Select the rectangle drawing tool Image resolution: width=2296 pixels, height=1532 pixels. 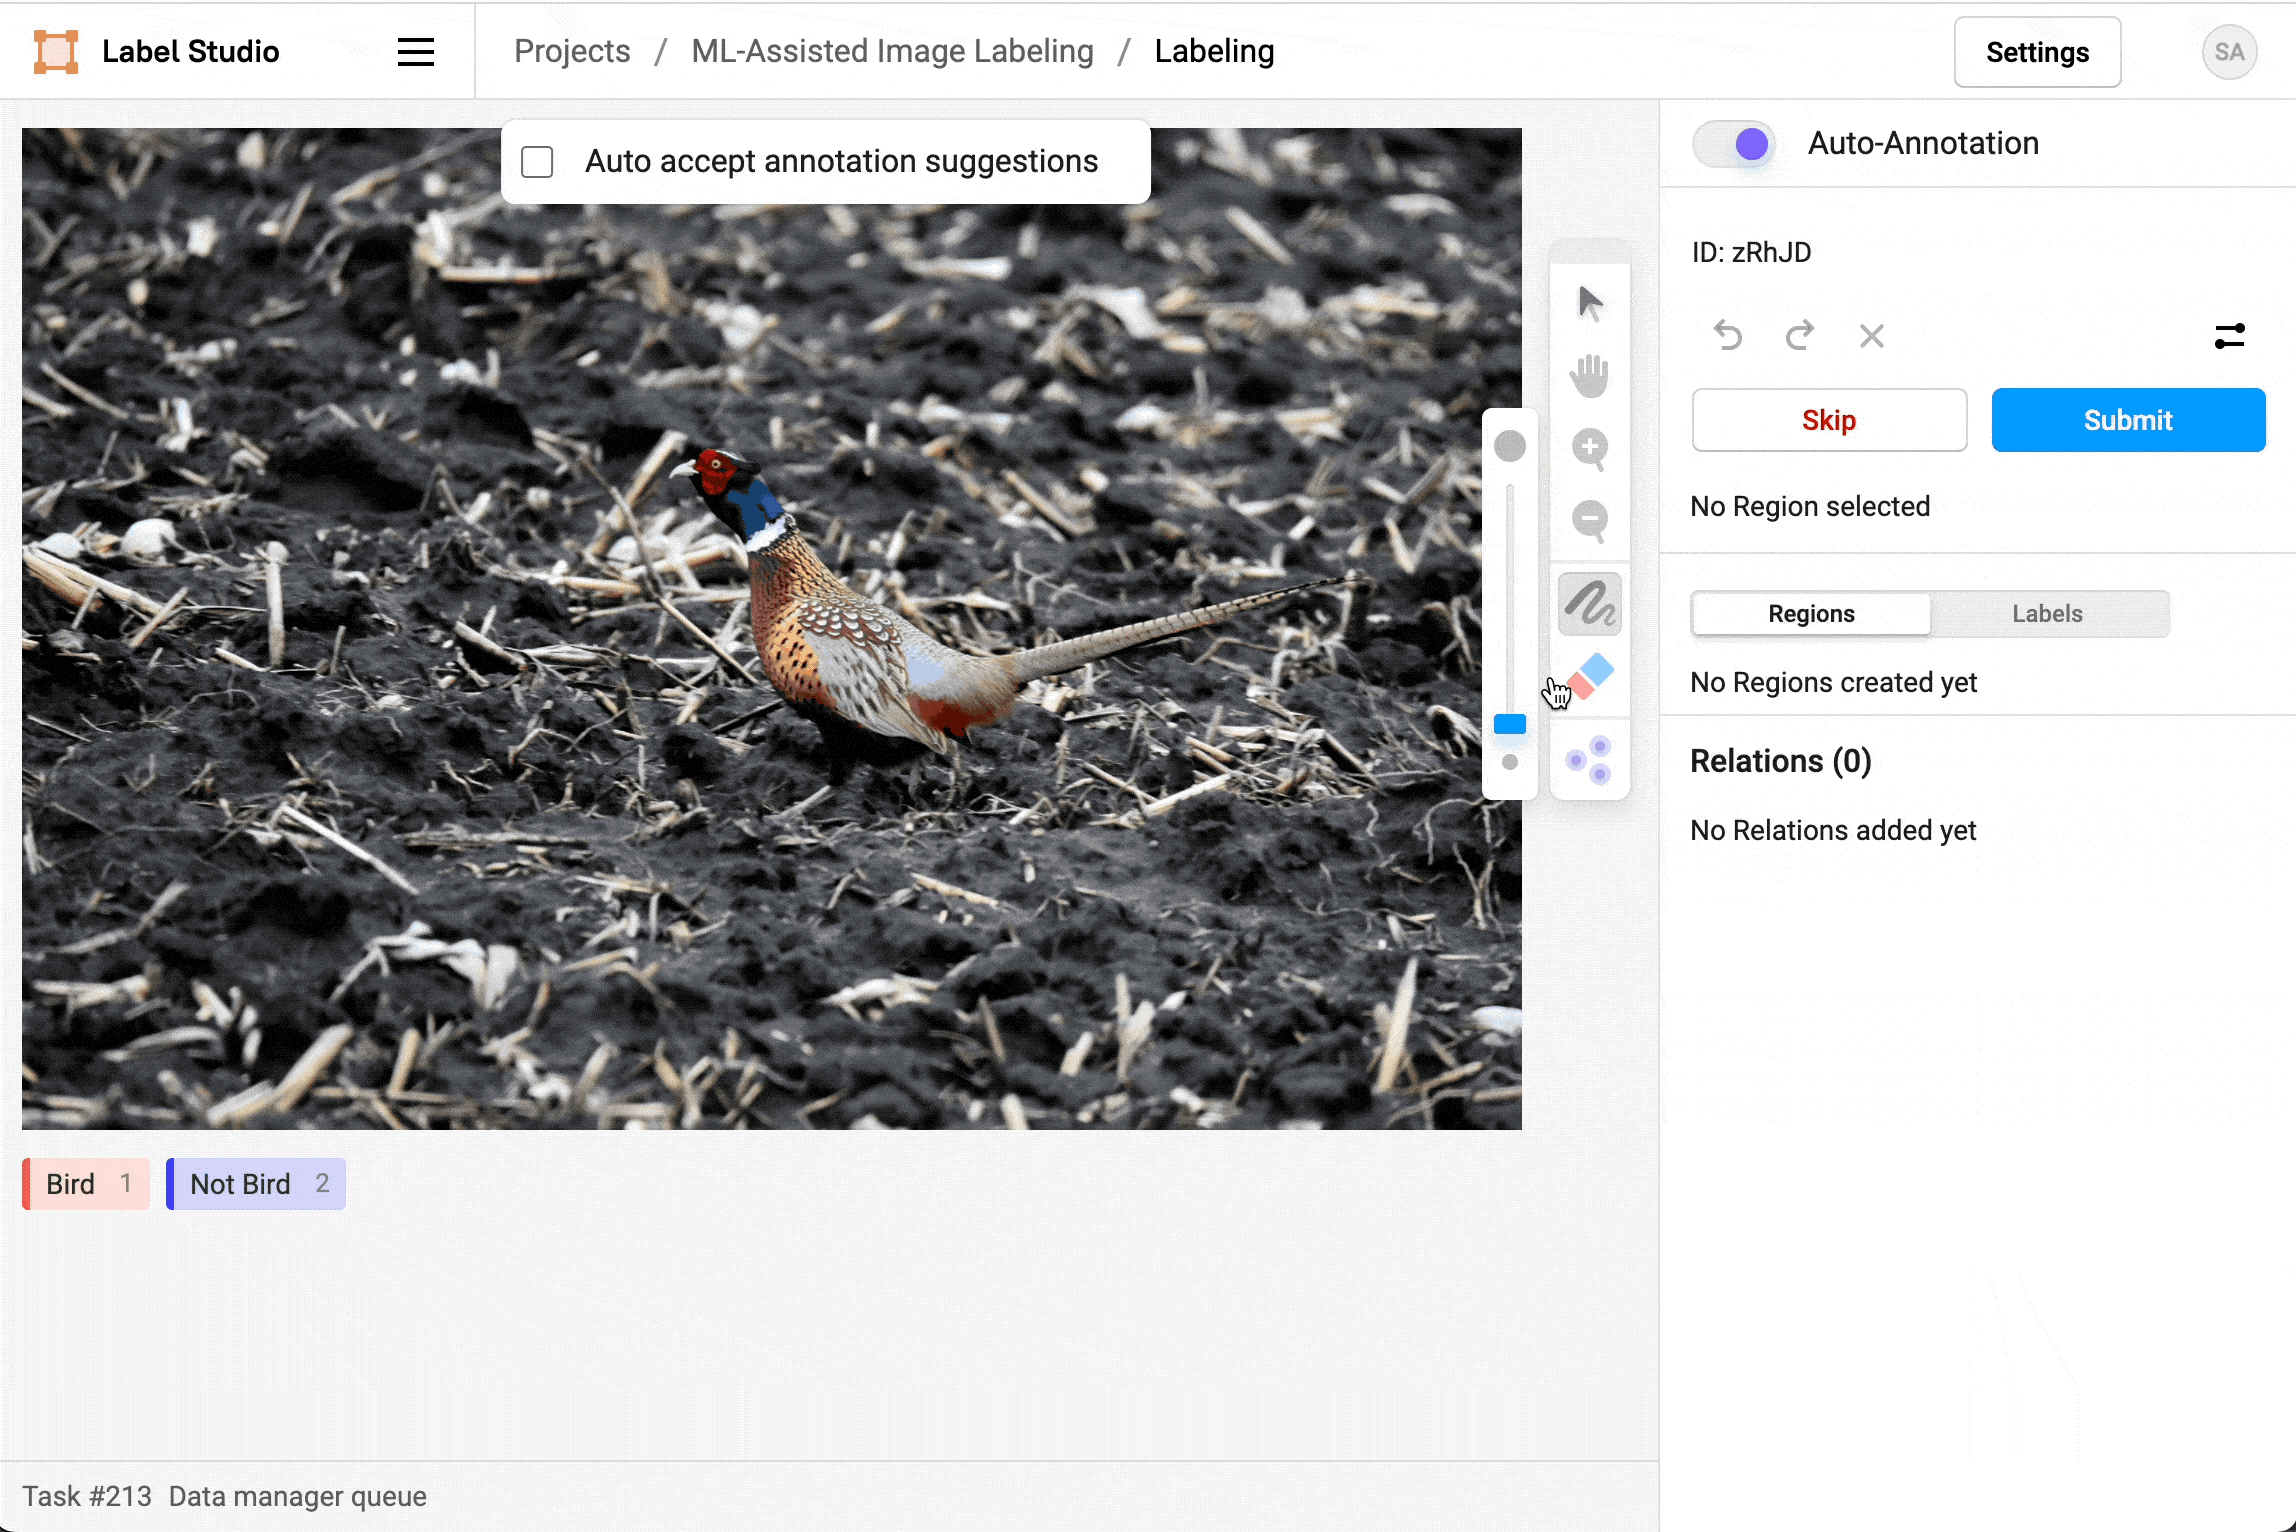1511,723
